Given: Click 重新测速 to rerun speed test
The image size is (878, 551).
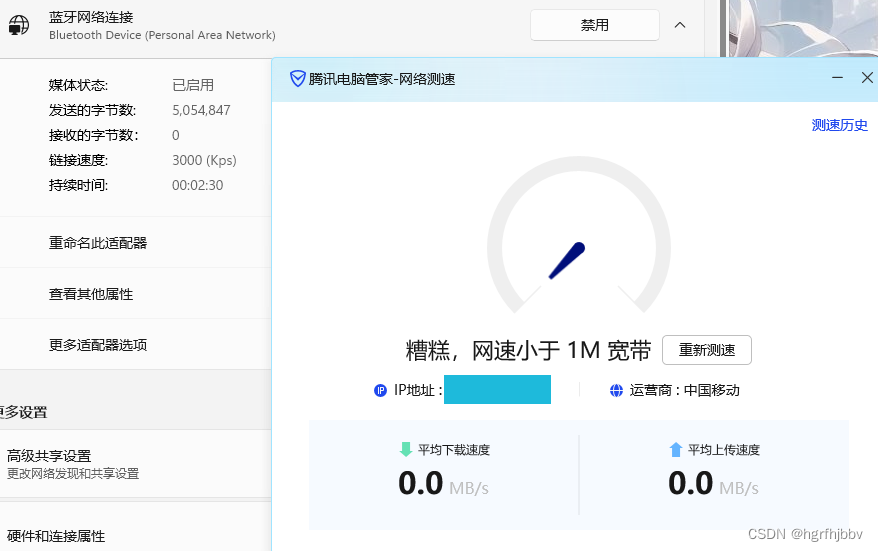Looking at the screenshot, I should pos(707,350).
